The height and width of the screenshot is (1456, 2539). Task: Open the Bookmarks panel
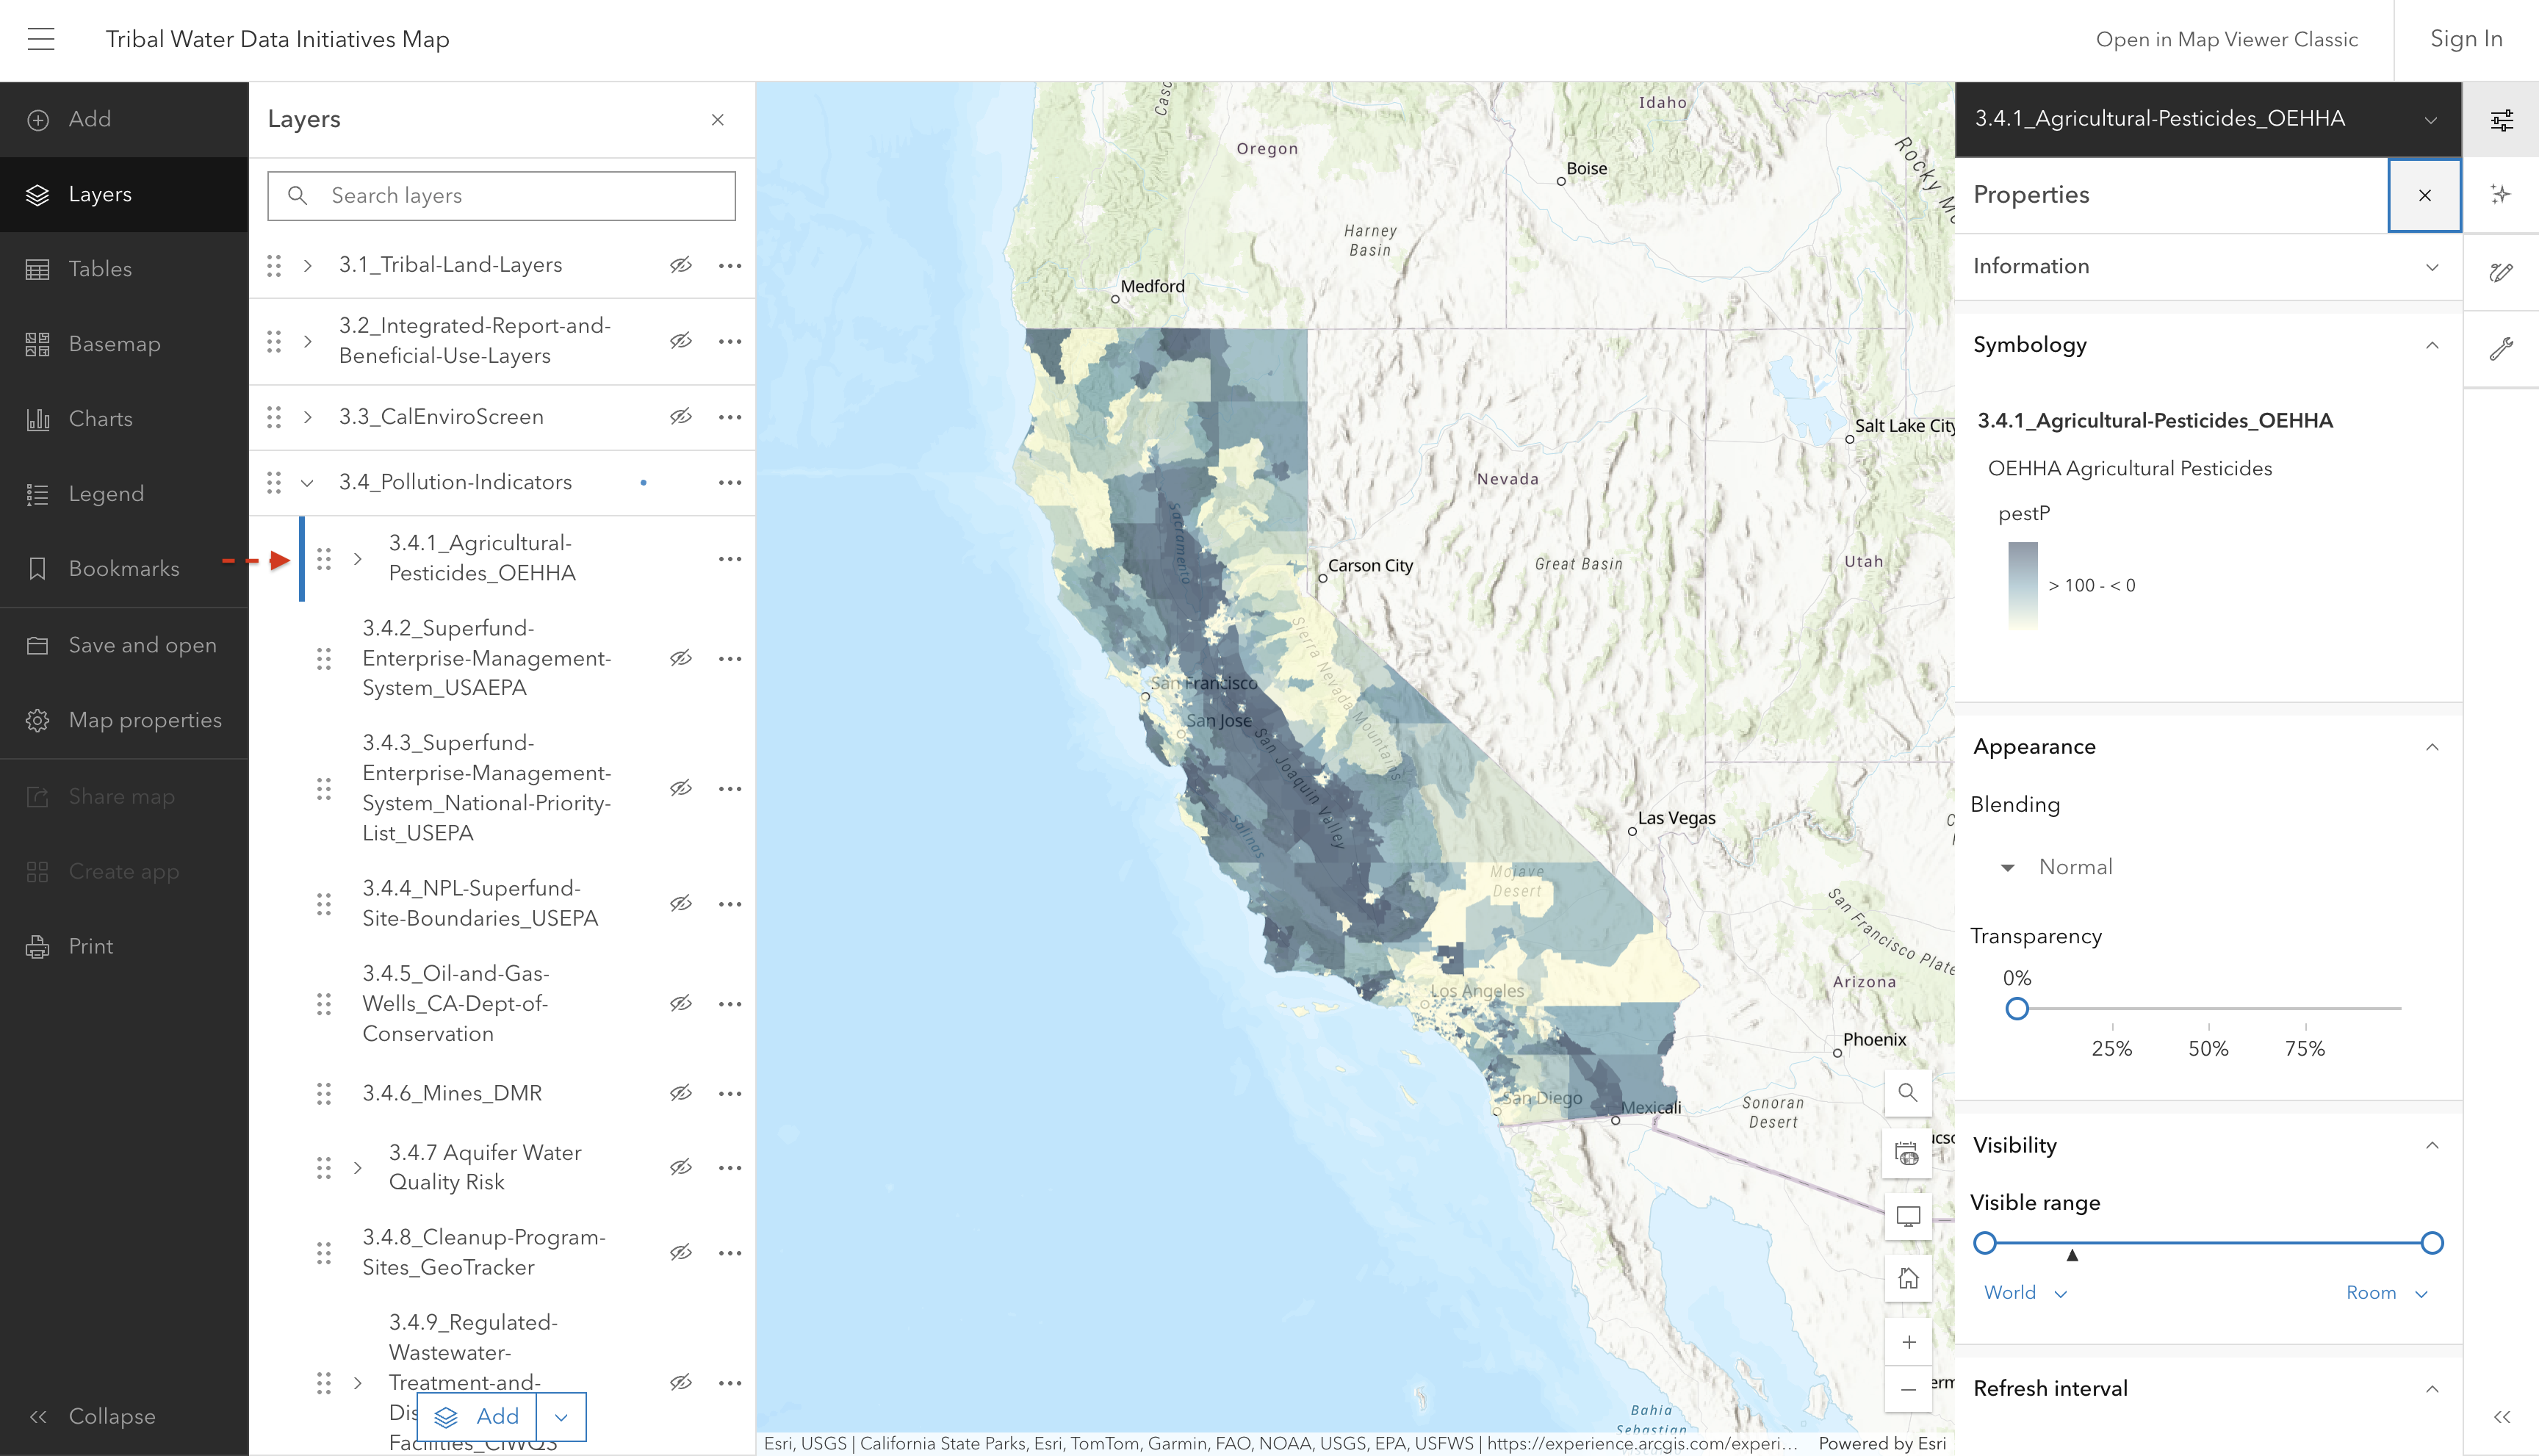tap(124, 569)
